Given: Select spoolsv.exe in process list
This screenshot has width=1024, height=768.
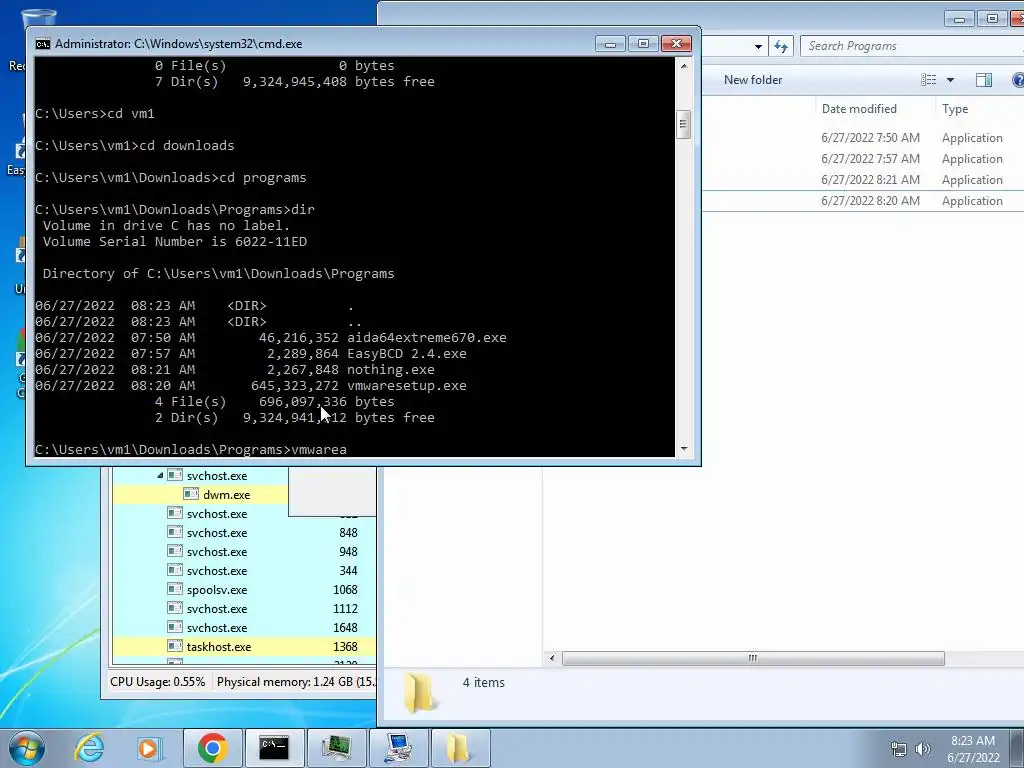Looking at the screenshot, I should [x=244, y=590].
